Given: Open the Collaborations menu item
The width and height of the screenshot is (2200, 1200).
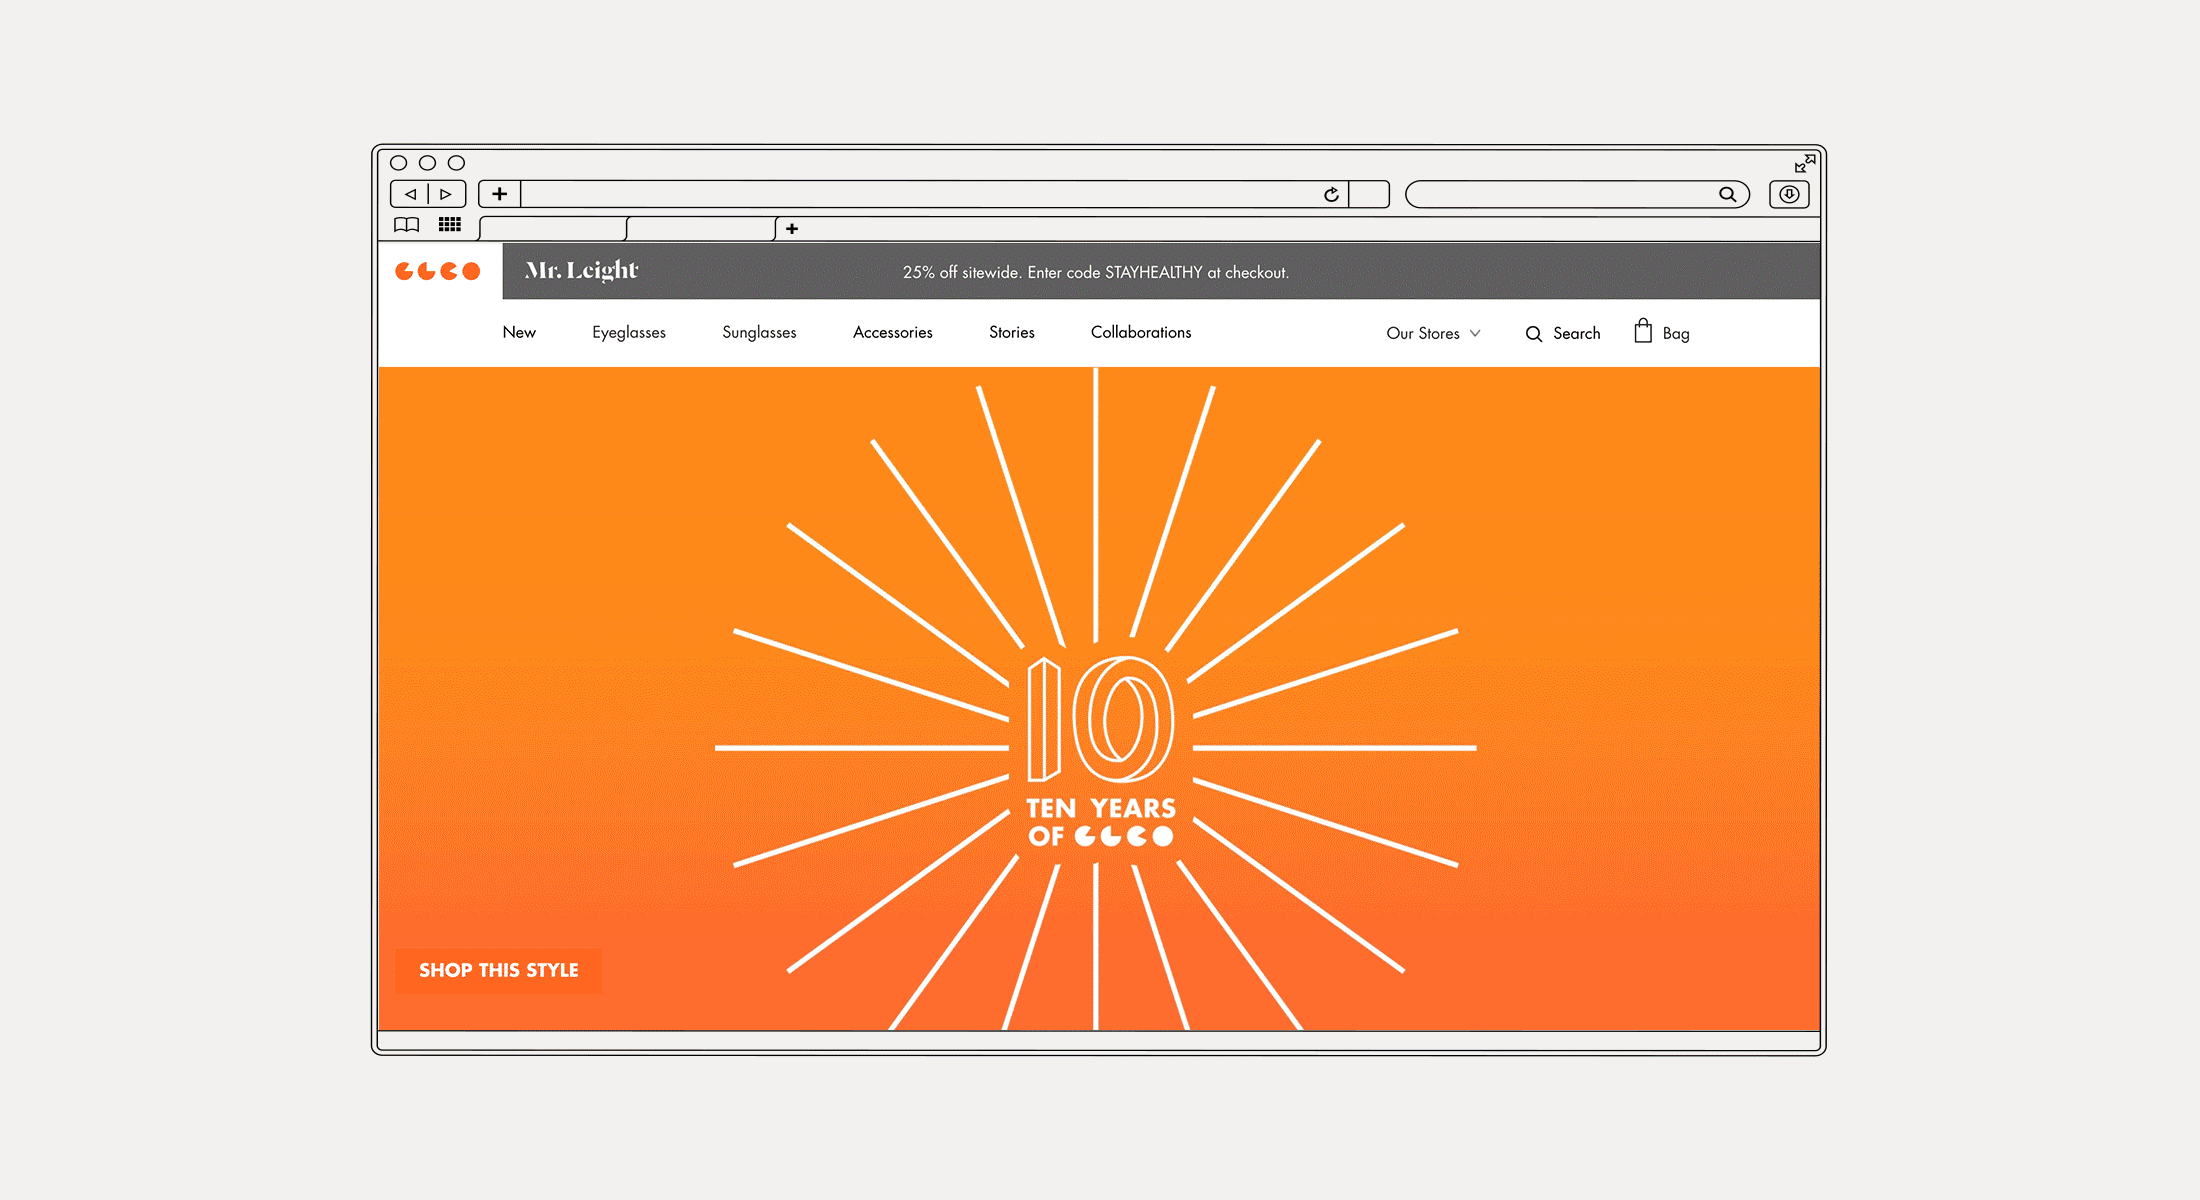Looking at the screenshot, I should pyautogui.click(x=1141, y=332).
